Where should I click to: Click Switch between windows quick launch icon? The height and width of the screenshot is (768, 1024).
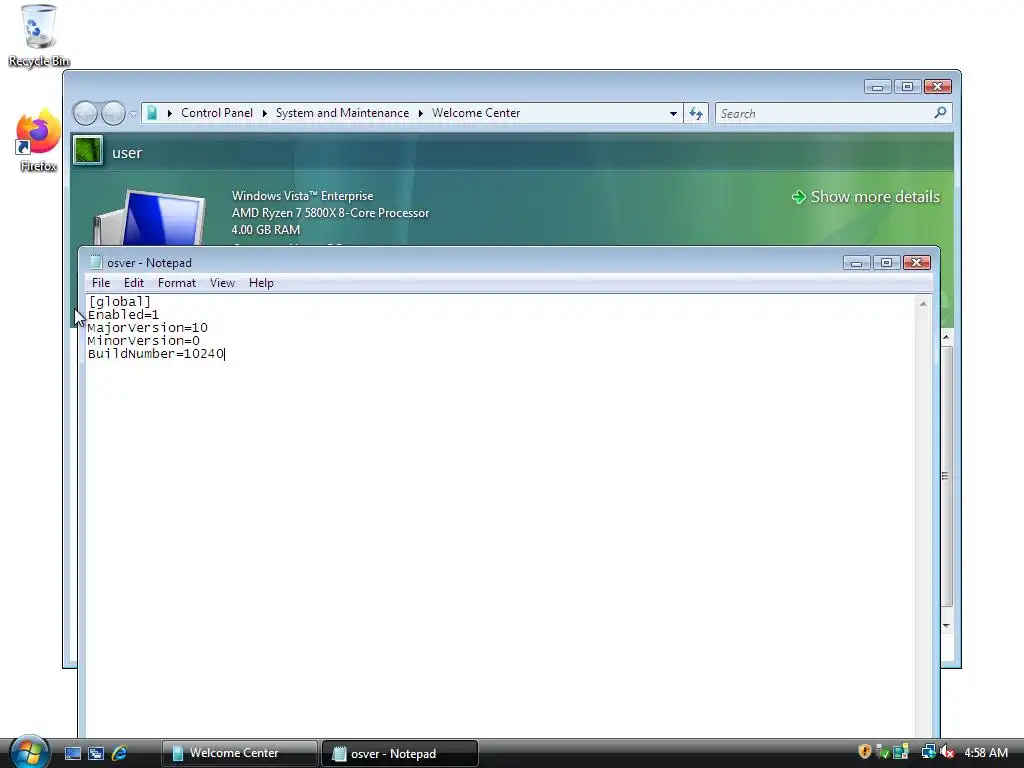click(96, 753)
